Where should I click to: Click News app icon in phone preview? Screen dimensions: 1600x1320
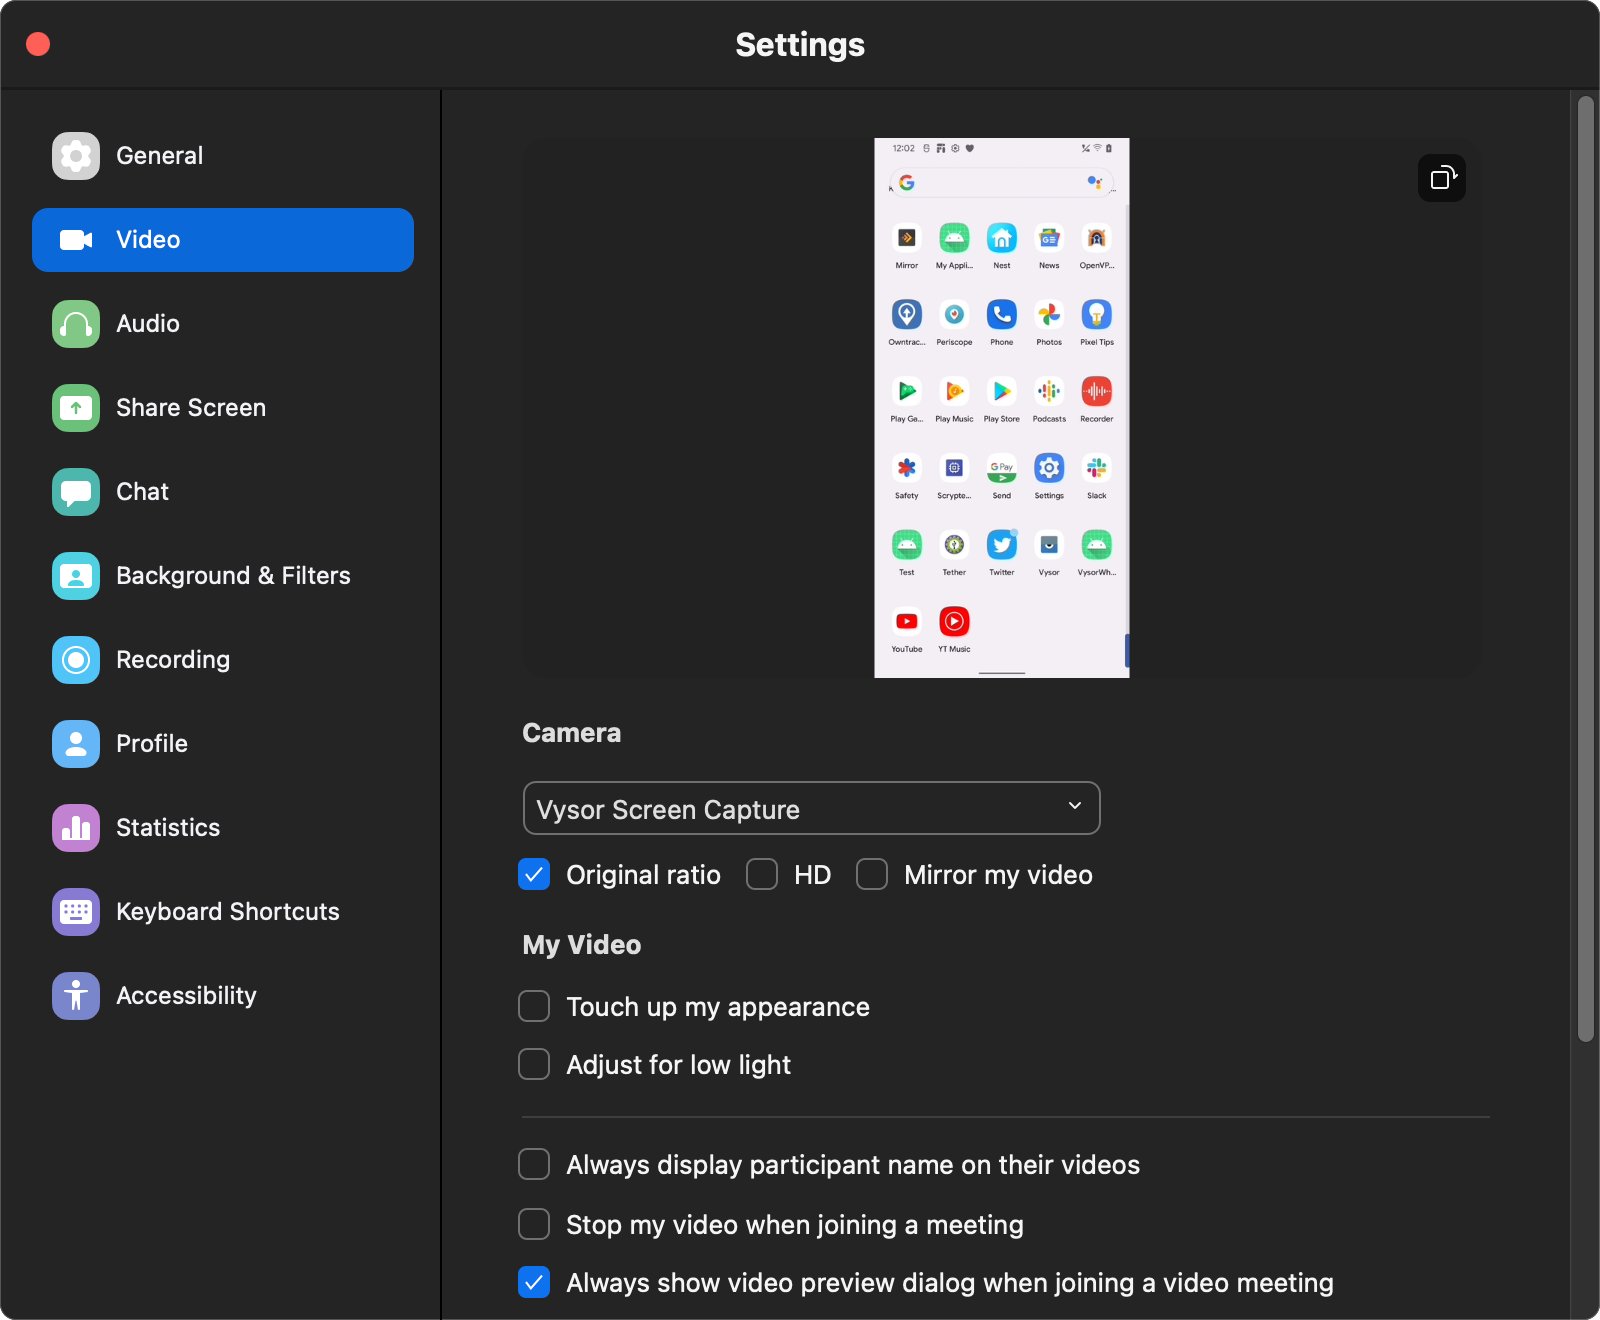point(1049,238)
